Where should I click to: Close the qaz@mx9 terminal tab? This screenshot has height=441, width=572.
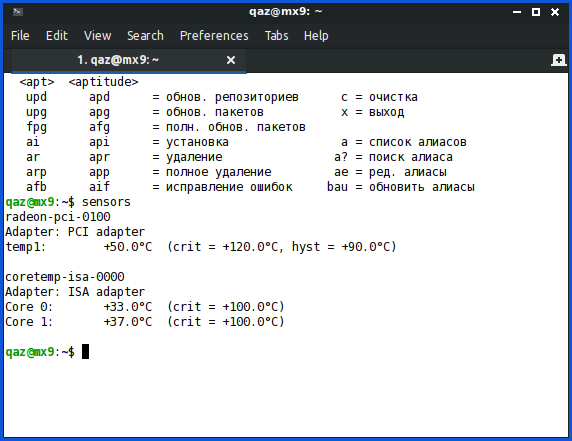pyautogui.click(x=231, y=60)
